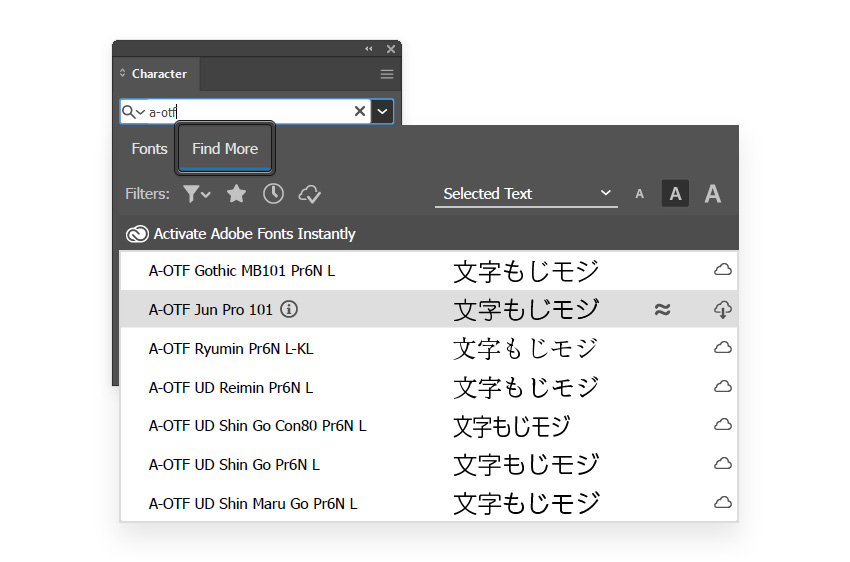Open the font search options magnifier dropdown

(x=133, y=112)
